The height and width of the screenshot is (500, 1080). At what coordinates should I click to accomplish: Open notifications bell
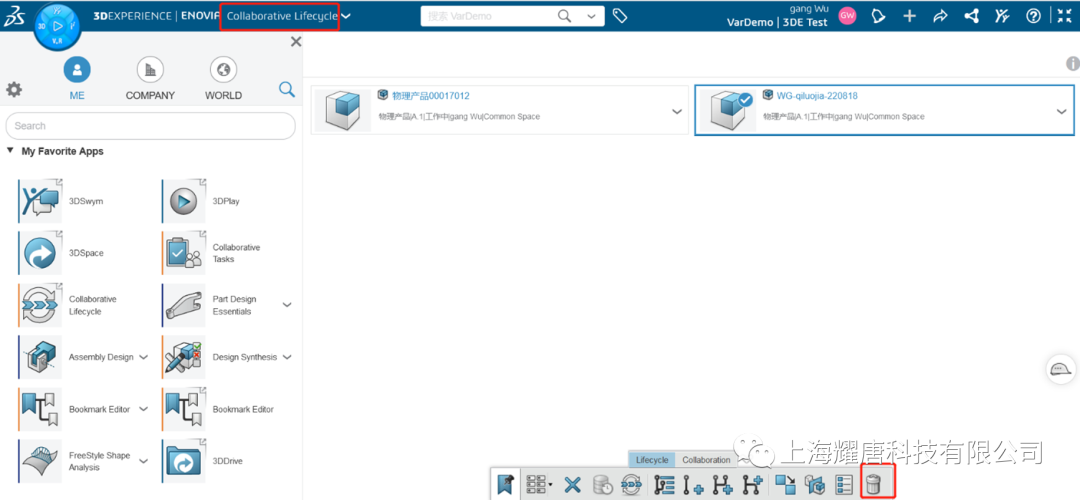coord(878,16)
